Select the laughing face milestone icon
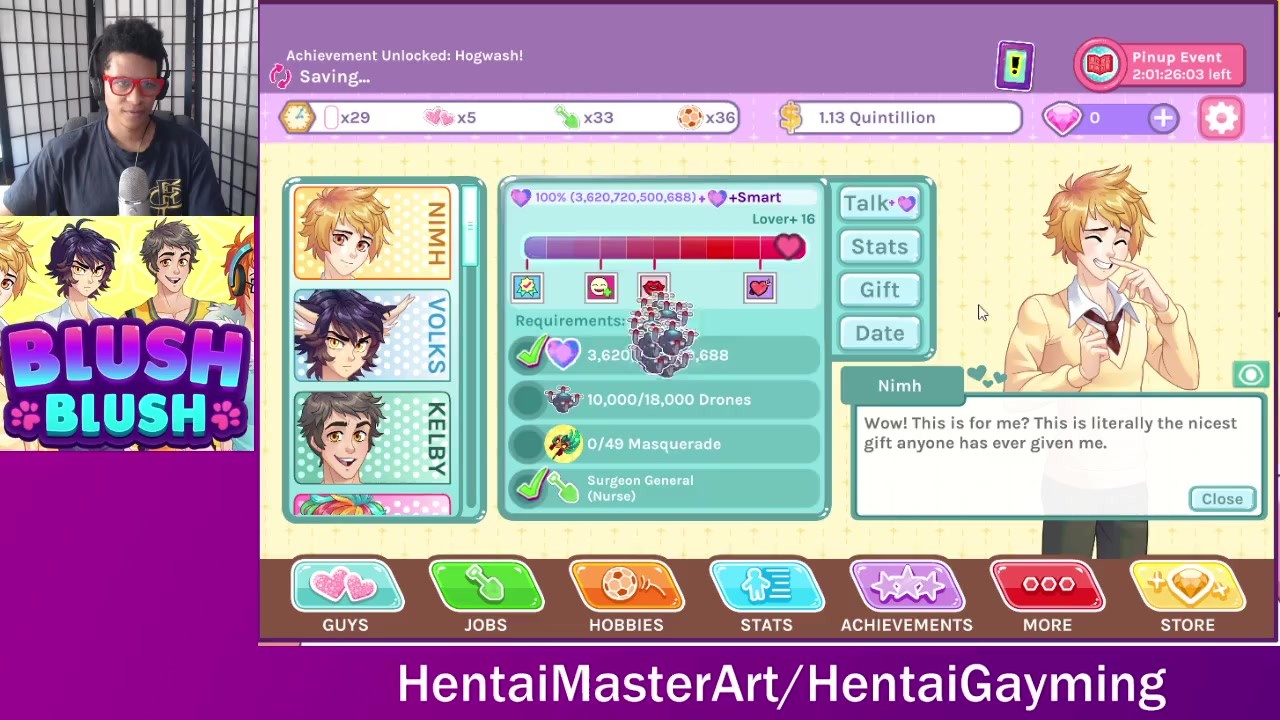The width and height of the screenshot is (1280, 720). [601, 288]
